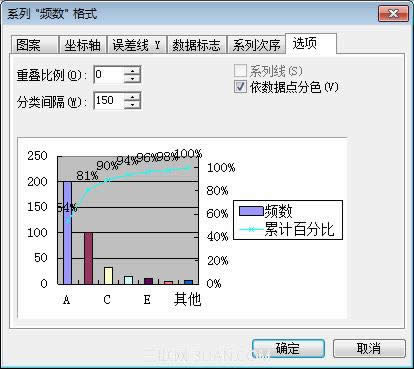This screenshot has width=414, height=369.
Task: Decrease 重叠比例 with down spinner arrow
Action: coord(132,79)
